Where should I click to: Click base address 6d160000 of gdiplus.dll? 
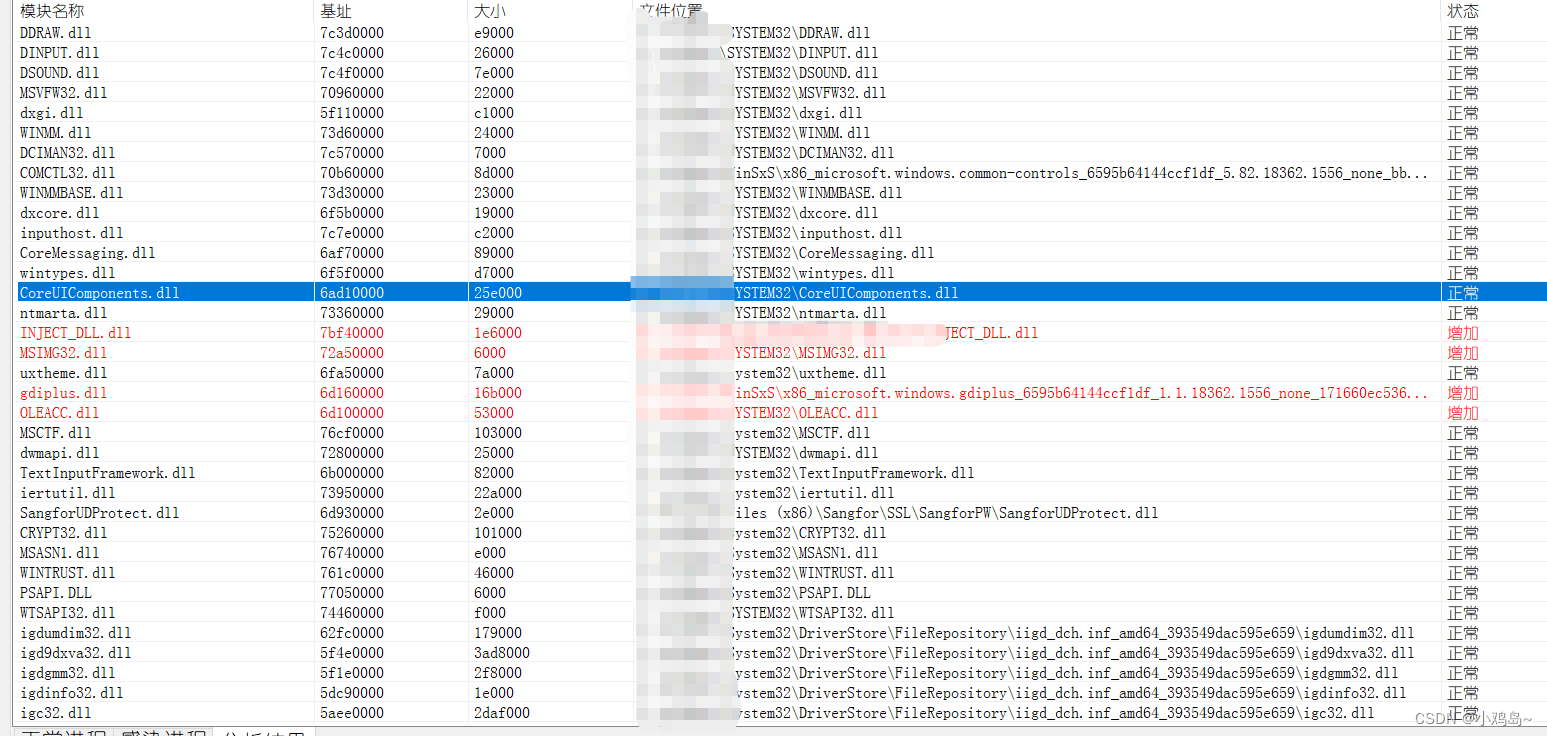pos(351,392)
